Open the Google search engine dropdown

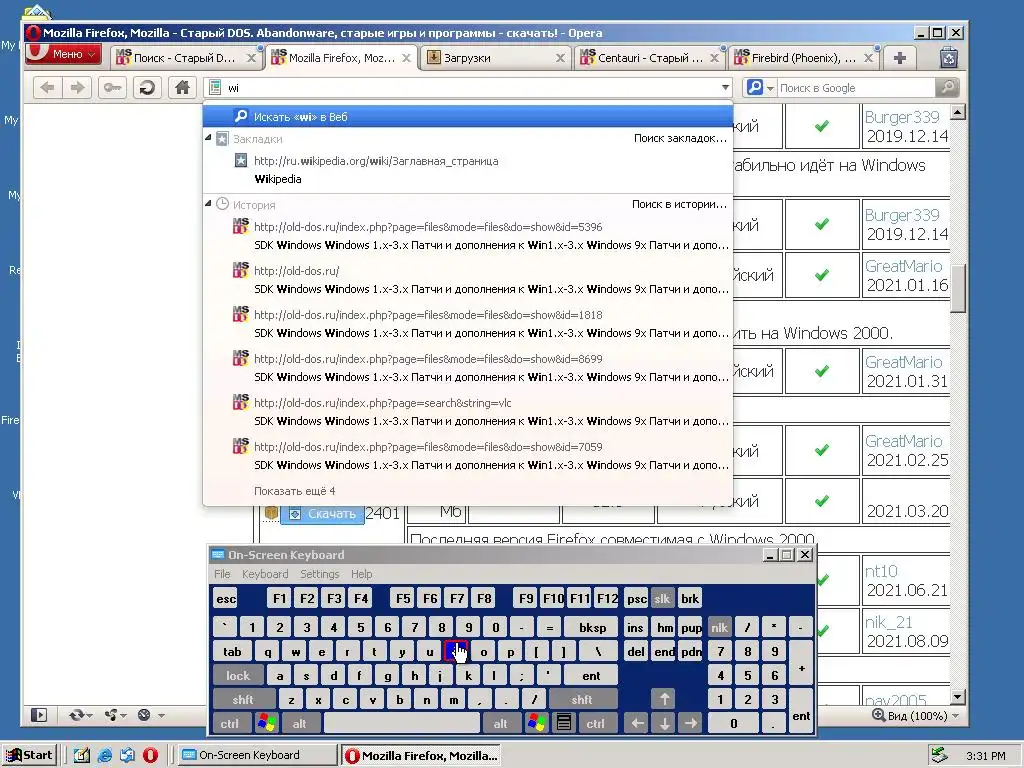[760, 88]
